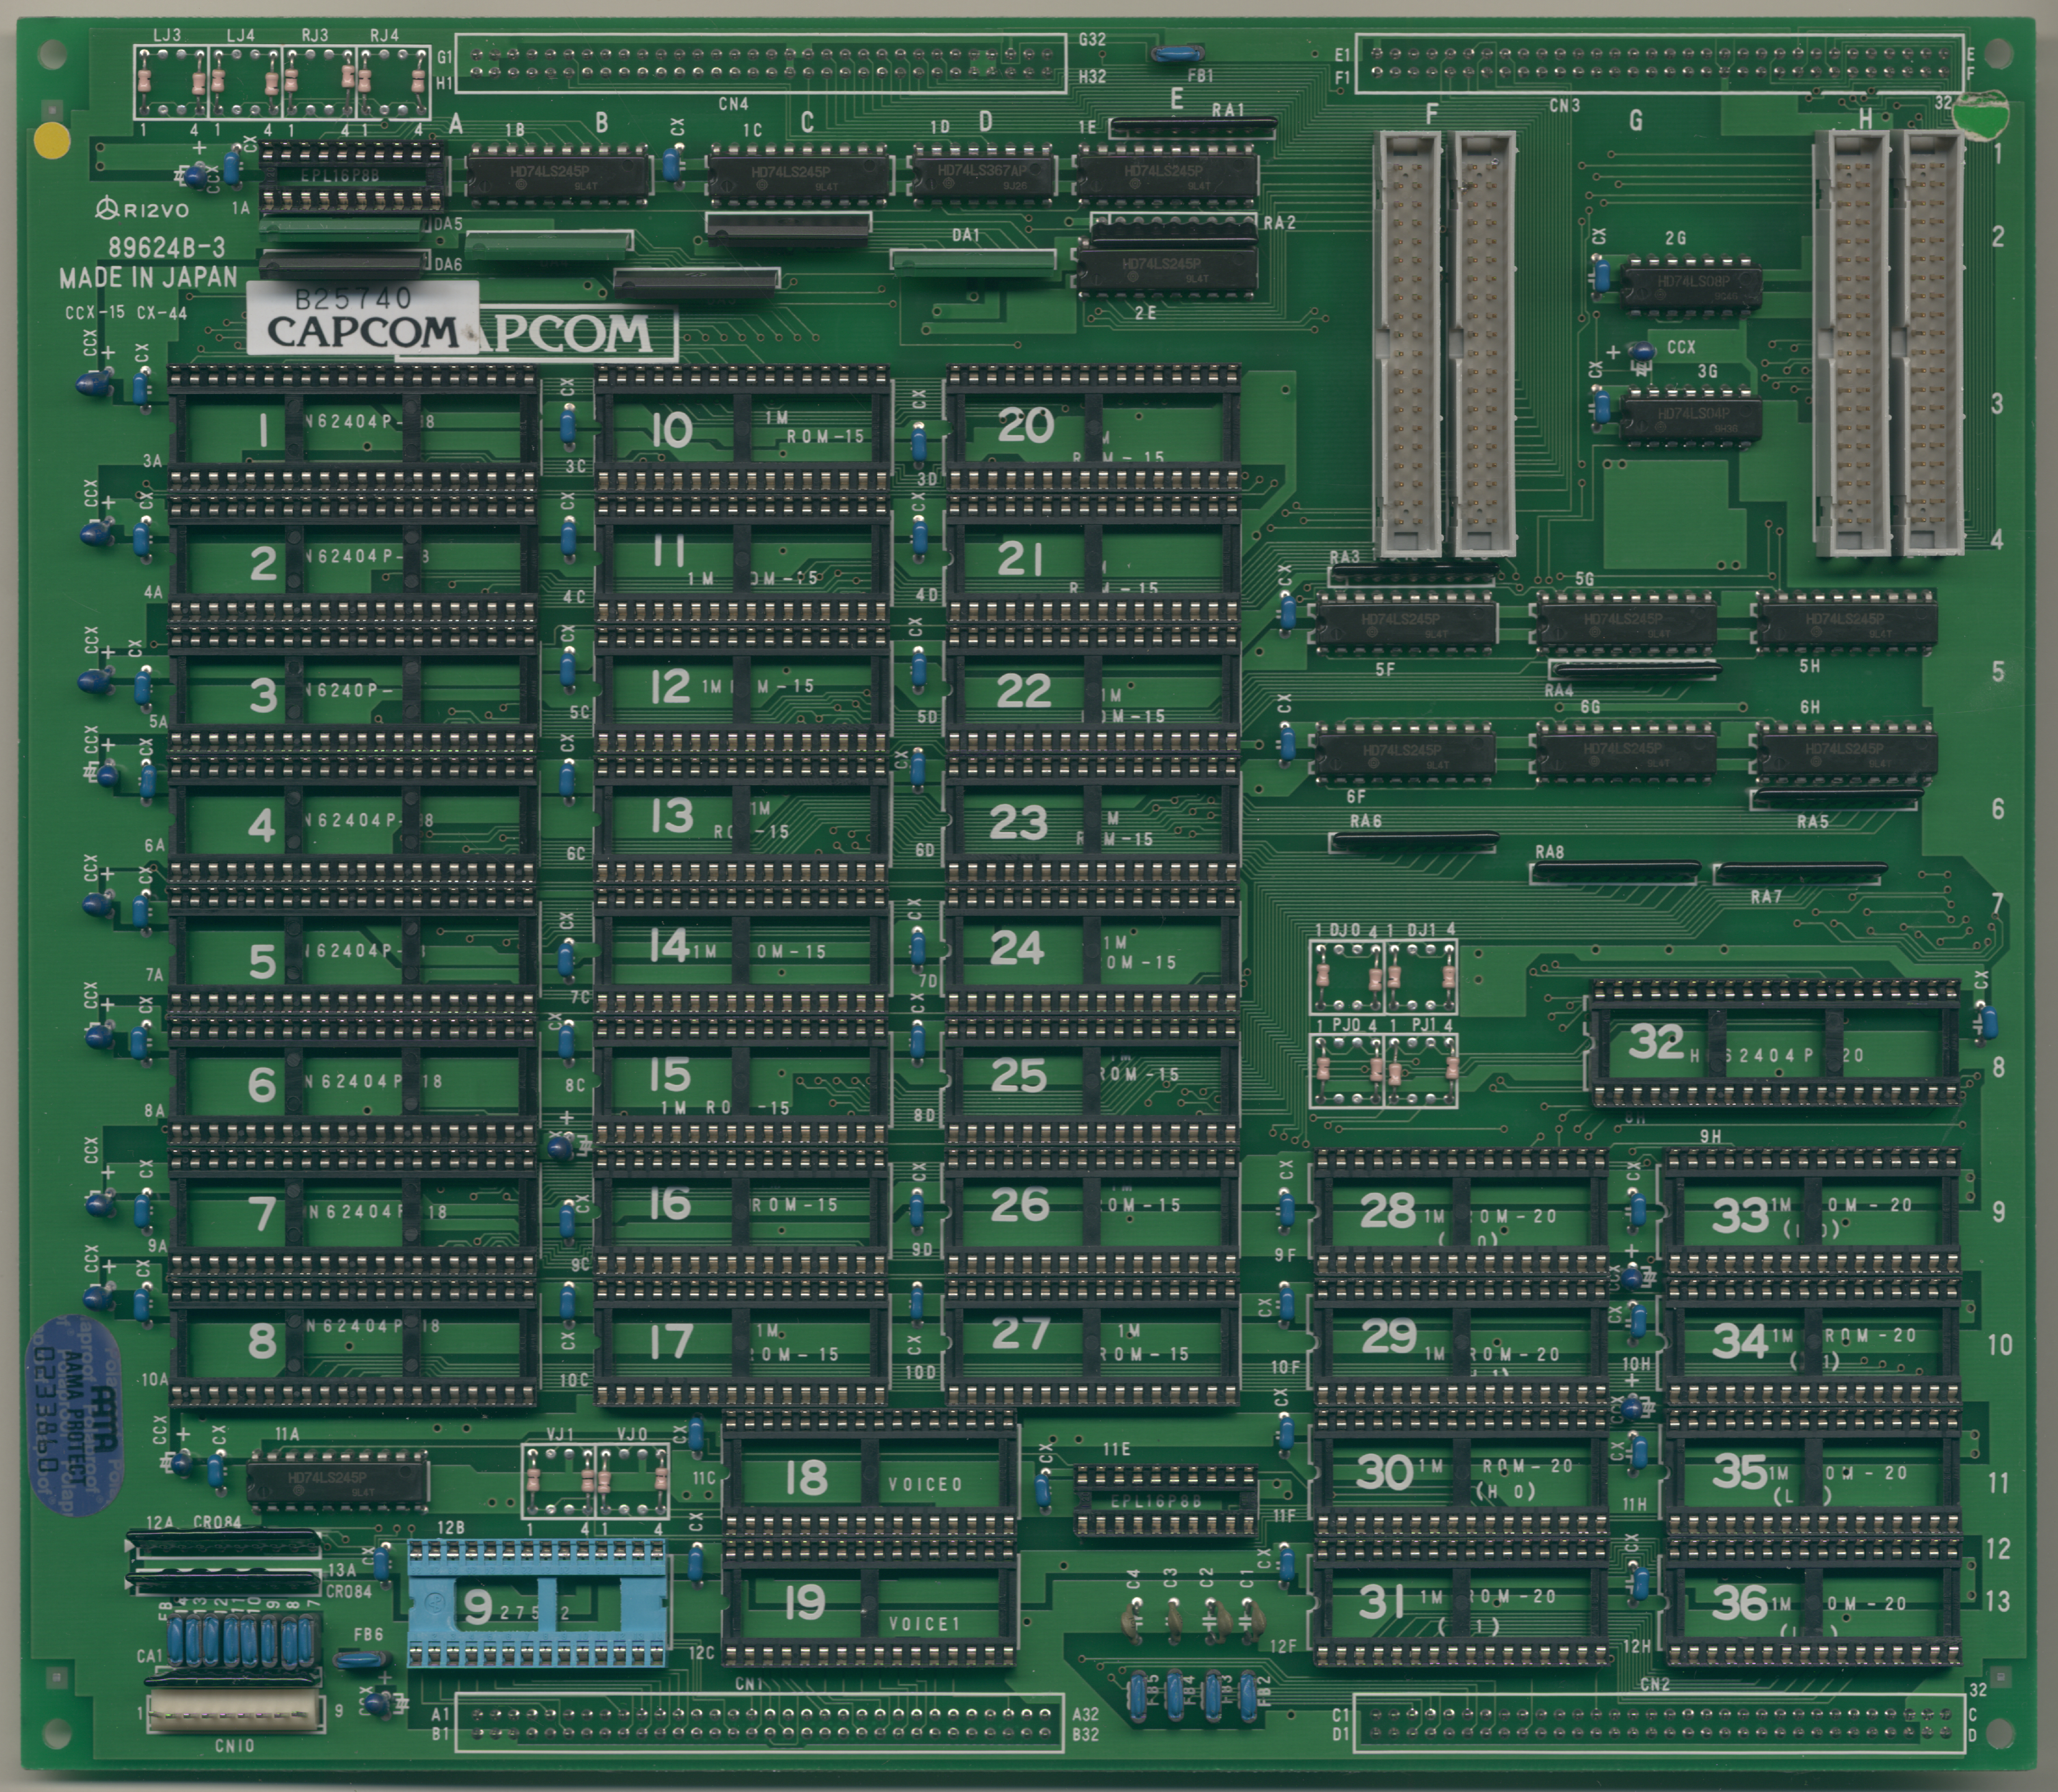
Task: Click the EPL16P8B chip at 1A
Action: click(352, 176)
